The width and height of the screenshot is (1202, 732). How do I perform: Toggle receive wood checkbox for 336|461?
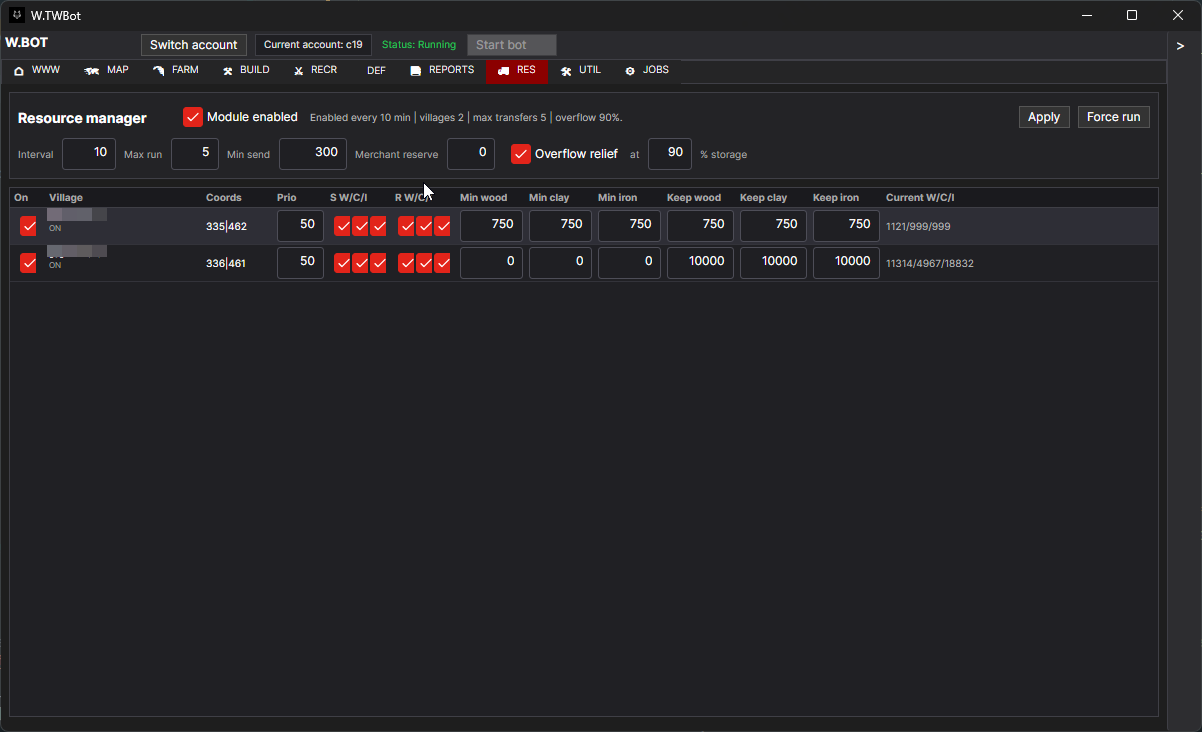(407, 263)
